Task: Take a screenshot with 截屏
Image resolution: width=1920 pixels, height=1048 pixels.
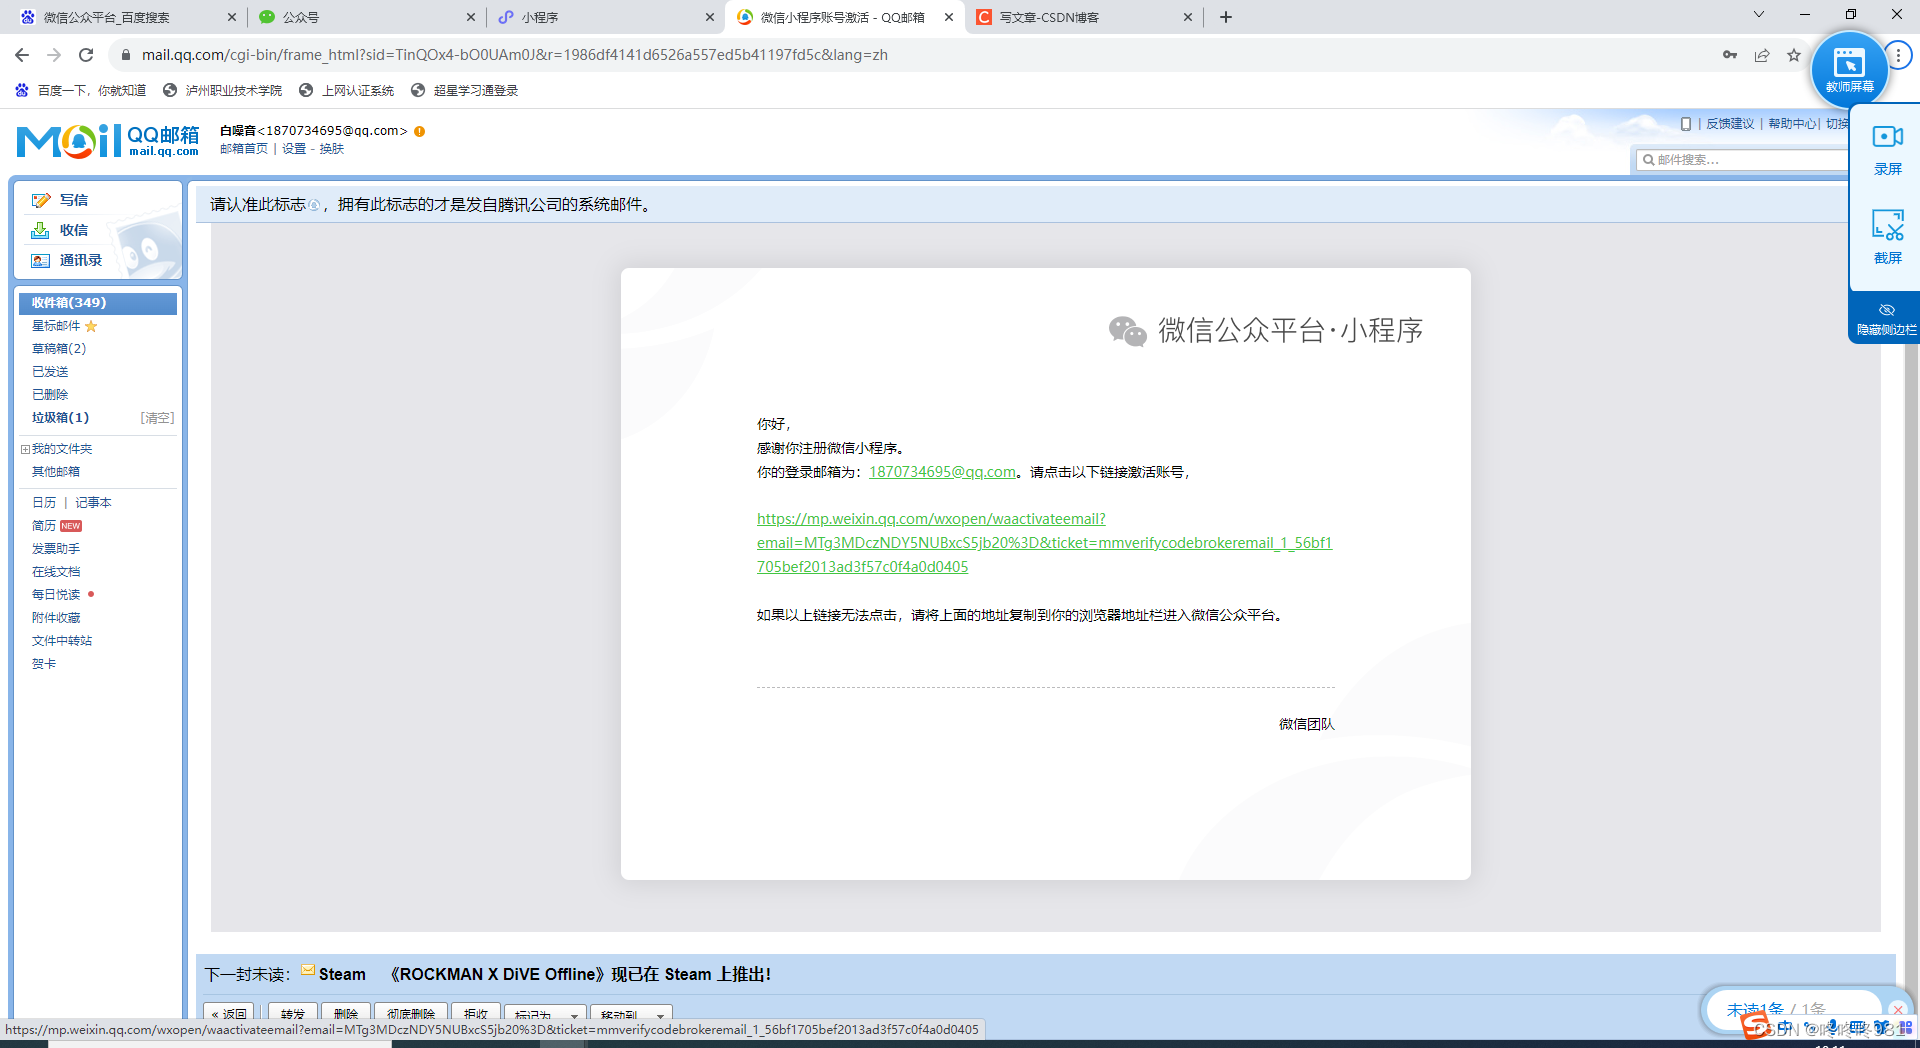Action: tap(1887, 238)
